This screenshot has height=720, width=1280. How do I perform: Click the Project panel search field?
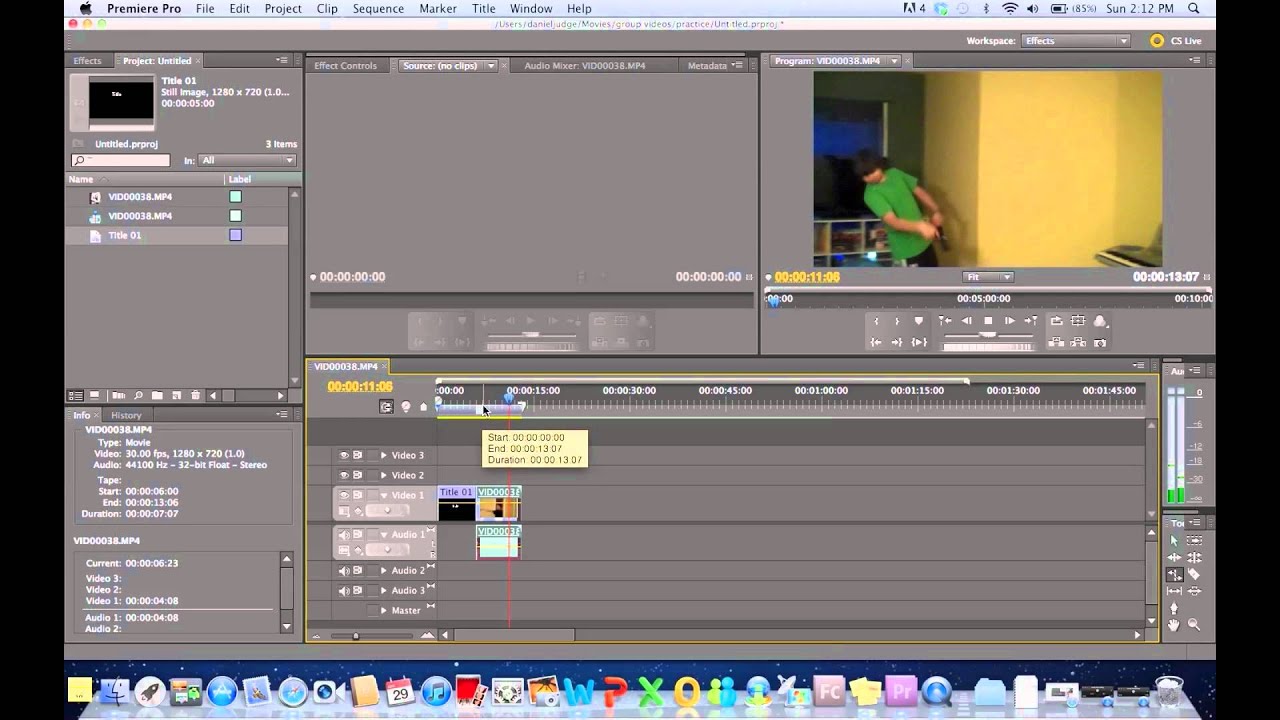120,160
